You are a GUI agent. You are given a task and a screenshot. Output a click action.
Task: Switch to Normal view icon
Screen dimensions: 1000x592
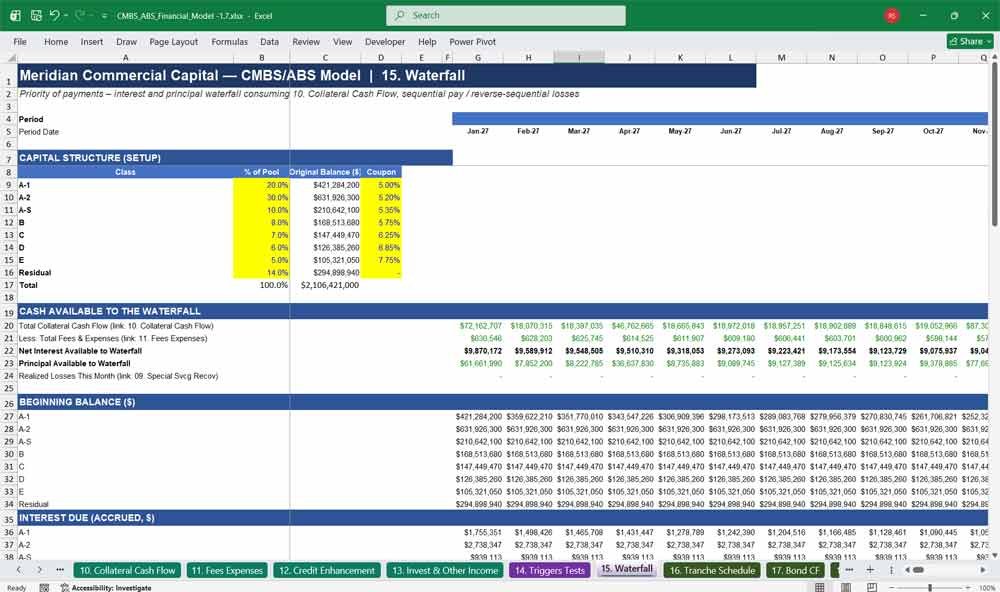(x=820, y=588)
